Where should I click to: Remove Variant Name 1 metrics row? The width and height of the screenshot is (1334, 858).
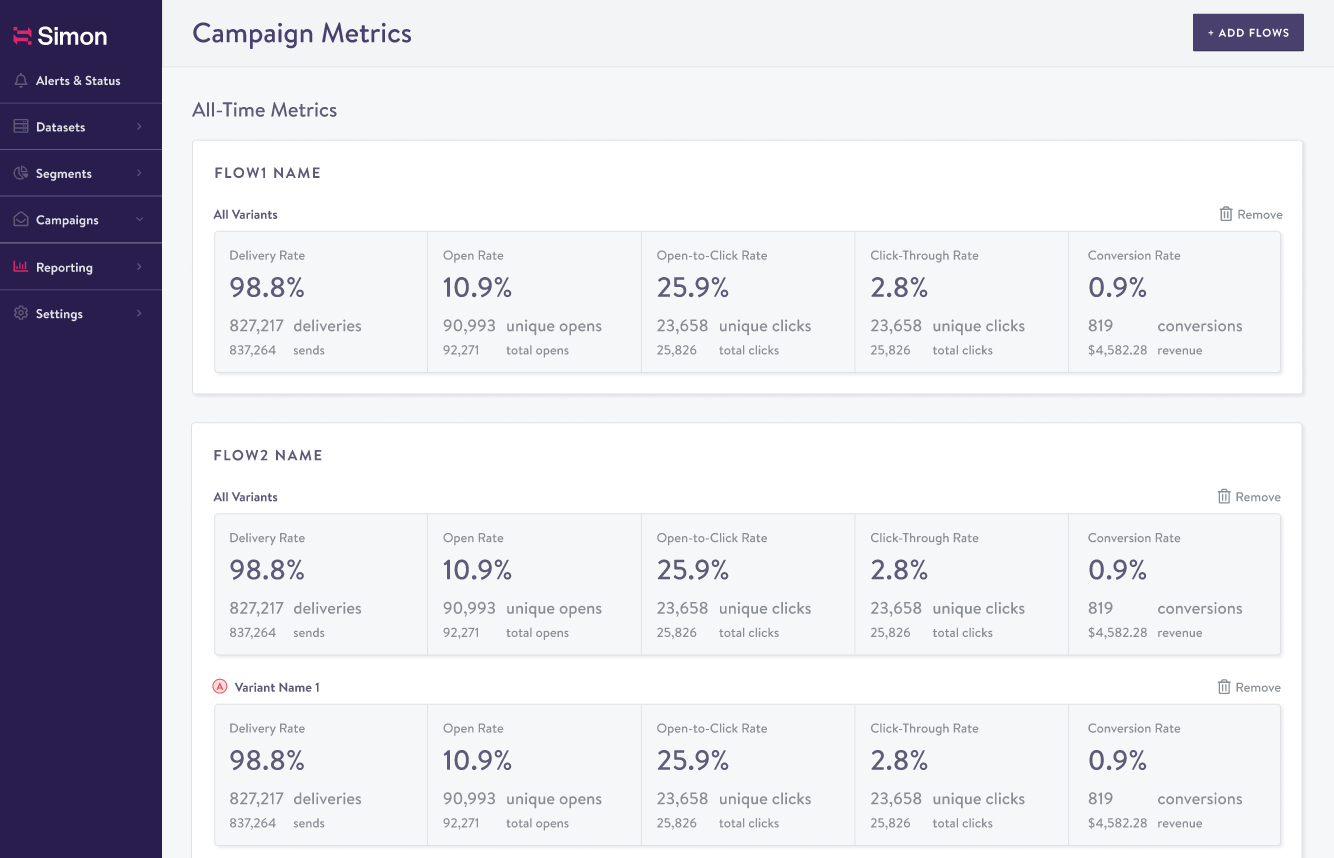[x=1249, y=687]
